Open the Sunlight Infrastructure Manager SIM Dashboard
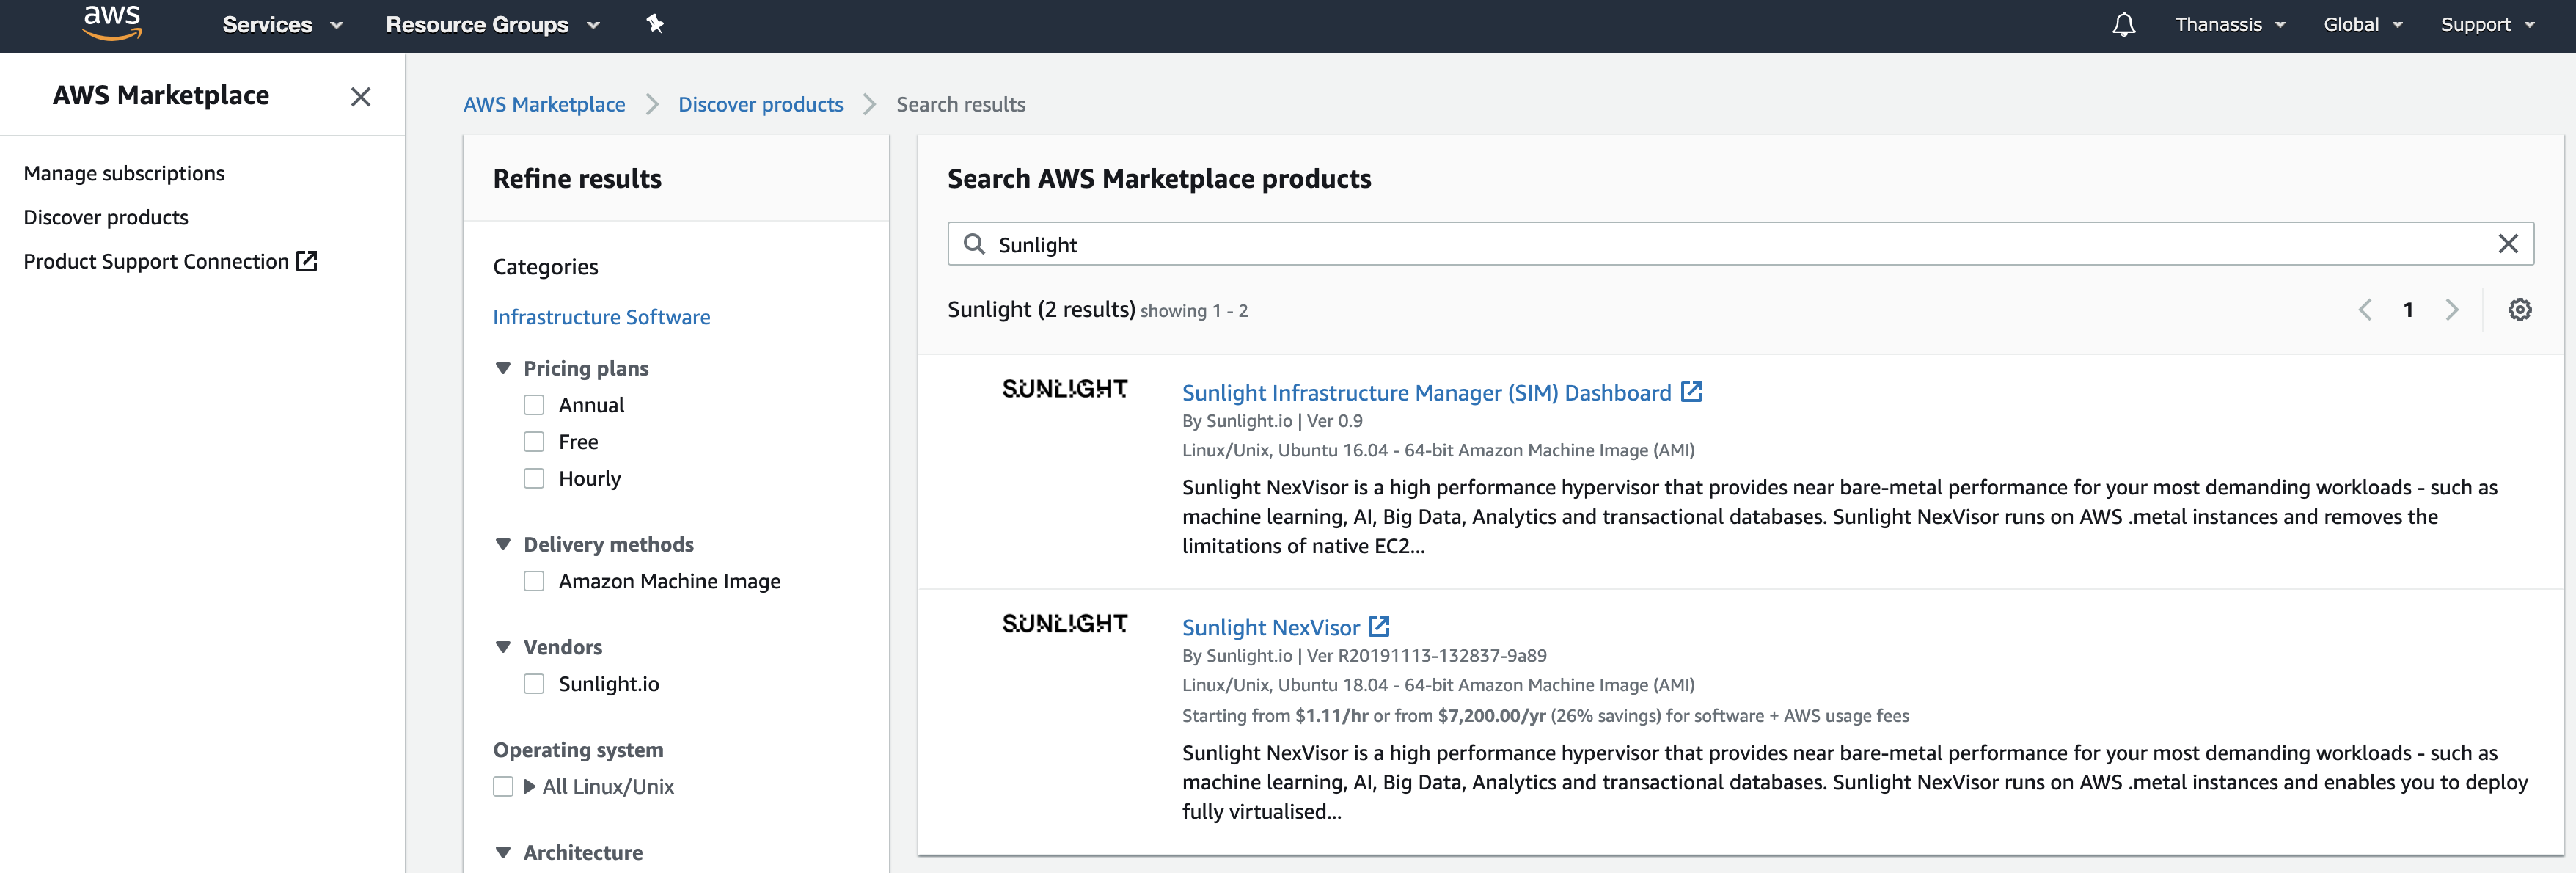 pyautogui.click(x=1424, y=391)
